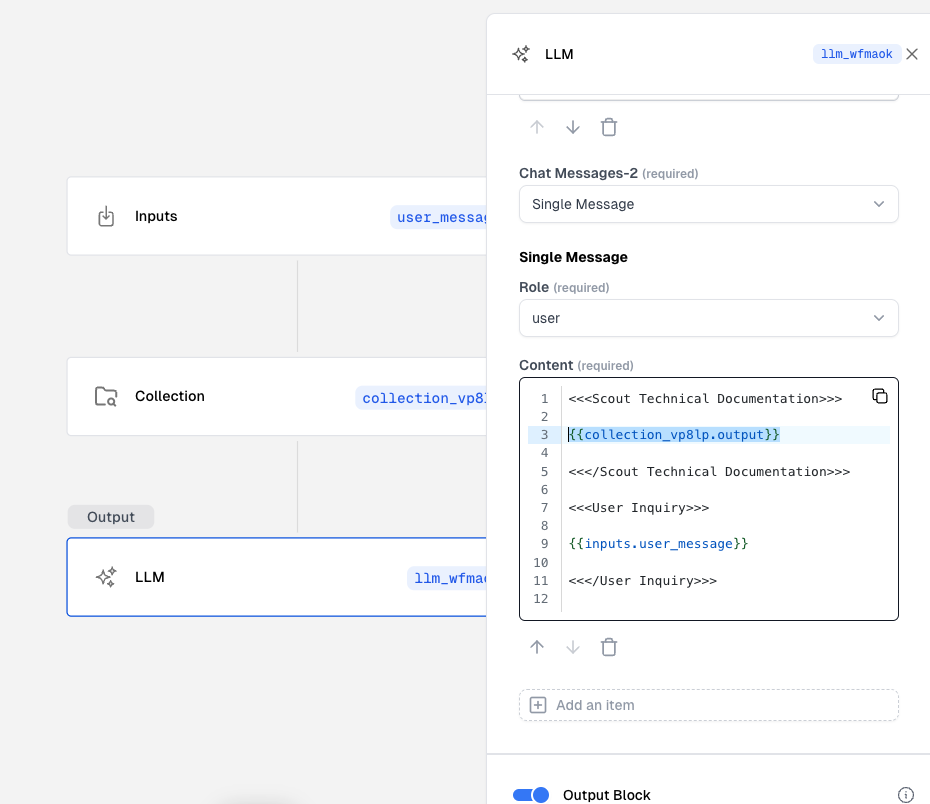Open the info icon beside Output Block
This screenshot has height=804, width=930.
(906, 795)
